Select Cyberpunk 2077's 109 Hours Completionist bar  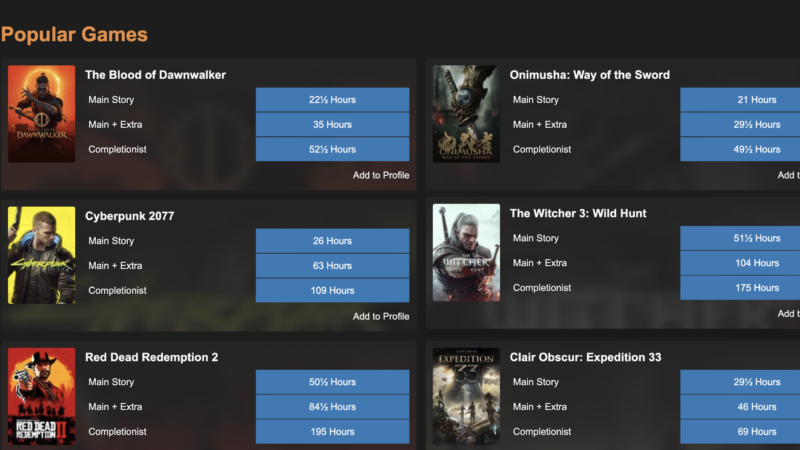coord(332,291)
